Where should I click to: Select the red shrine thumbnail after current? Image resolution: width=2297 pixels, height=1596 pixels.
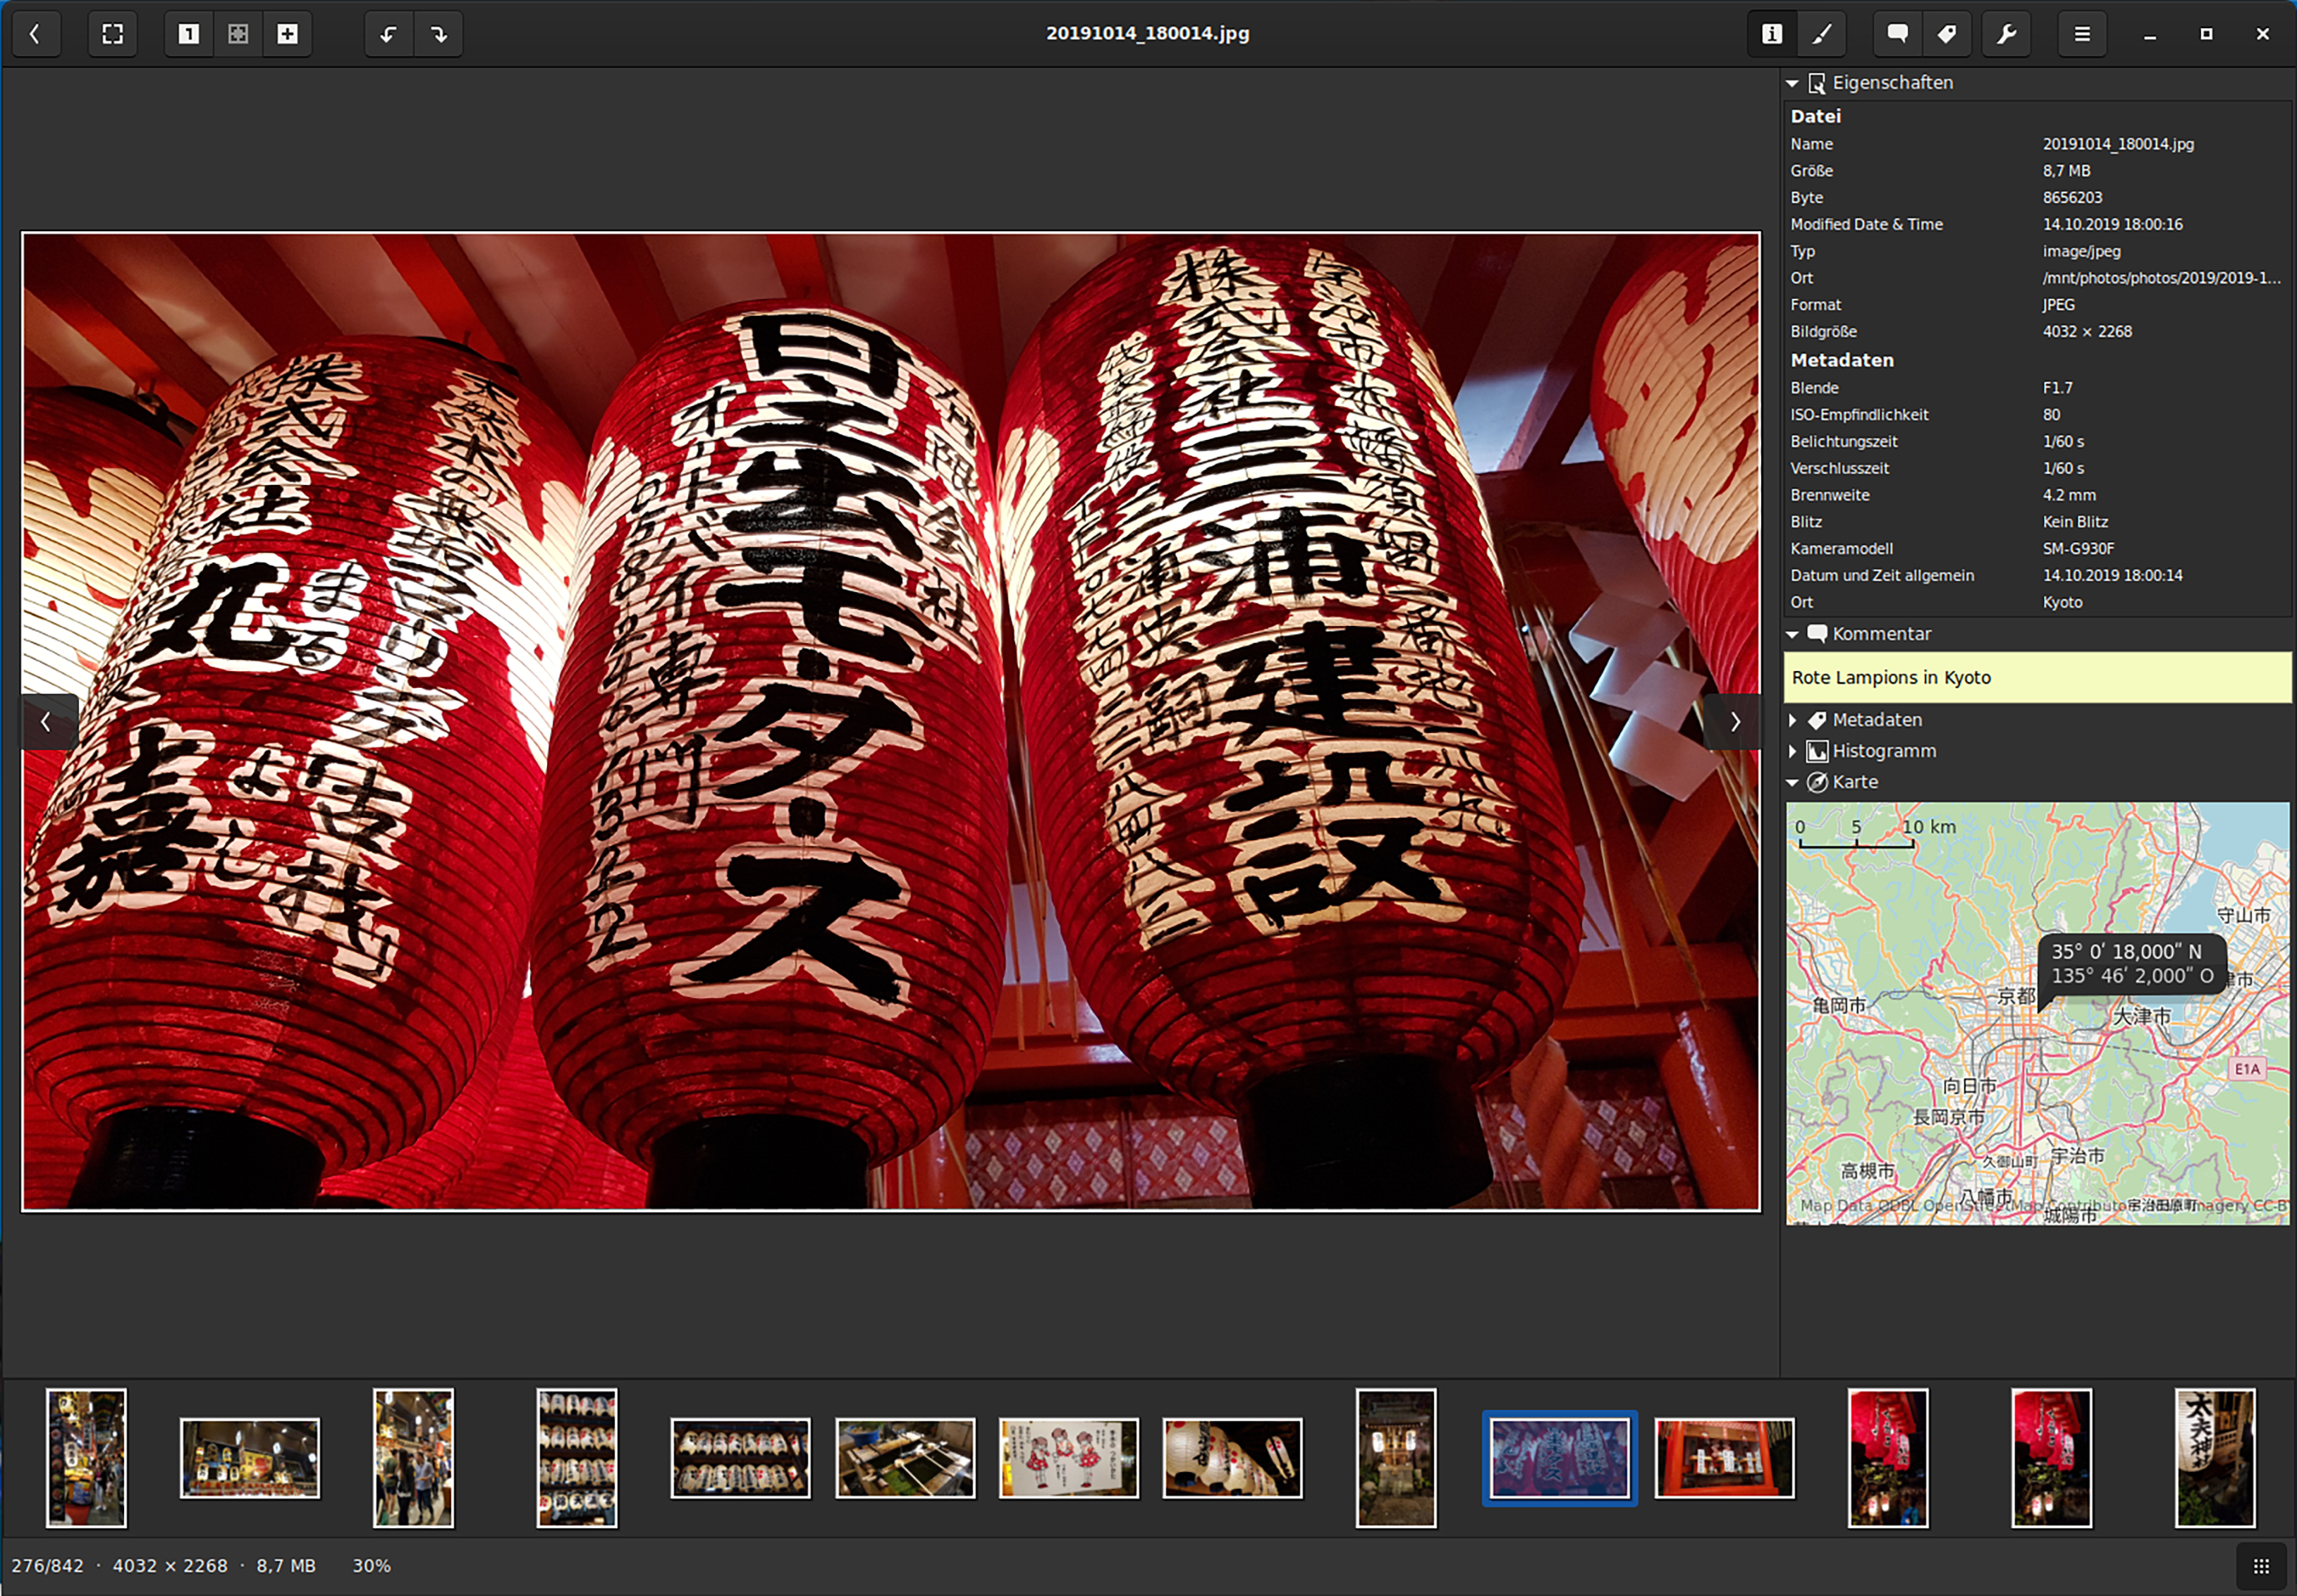[x=1724, y=1457]
